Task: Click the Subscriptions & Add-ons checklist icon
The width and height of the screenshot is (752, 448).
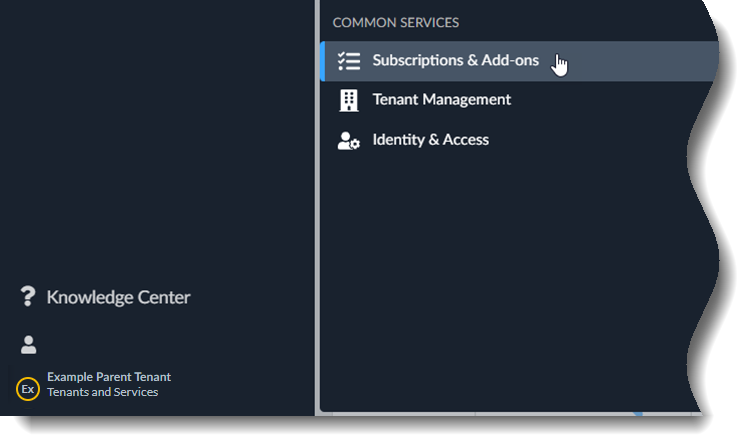Action: click(x=349, y=61)
